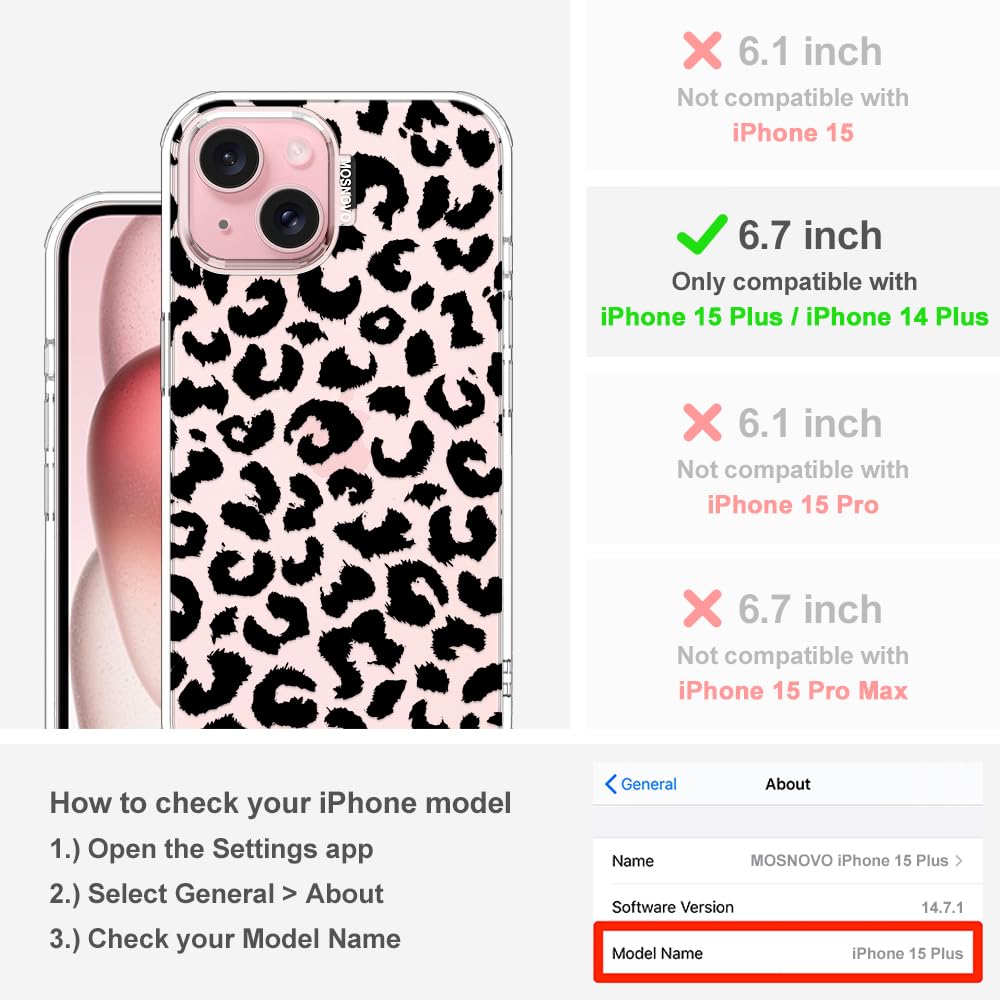The height and width of the screenshot is (1000, 1000).
Task: Open the Name row chevron in About
Action: click(x=959, y=860)
